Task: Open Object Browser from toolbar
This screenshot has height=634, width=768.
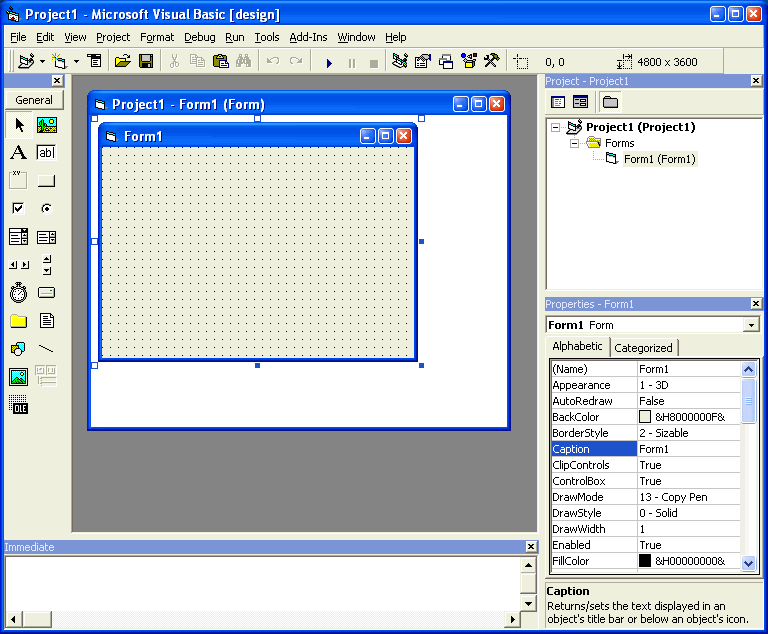Action: pyautogui.click(x=469, y=61)
